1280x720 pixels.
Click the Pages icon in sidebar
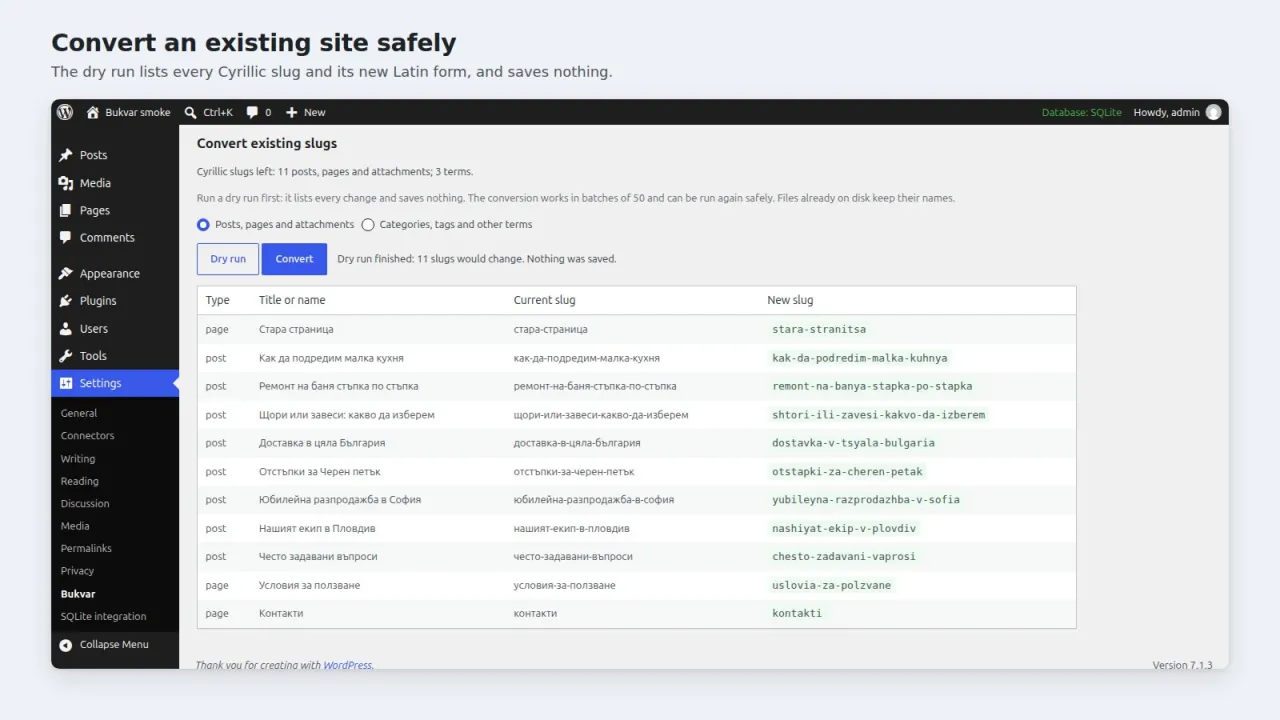pyautogui.click(x=66, y=210)
